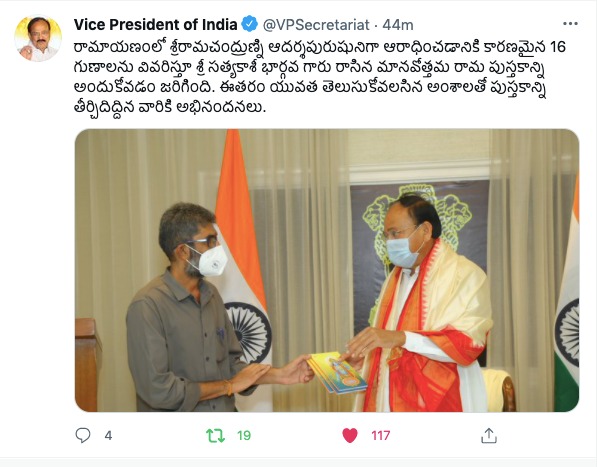This screenshot has width=597, height=467.
Task: Open the attached photo of the book presentation
Action: click(327, 271)
